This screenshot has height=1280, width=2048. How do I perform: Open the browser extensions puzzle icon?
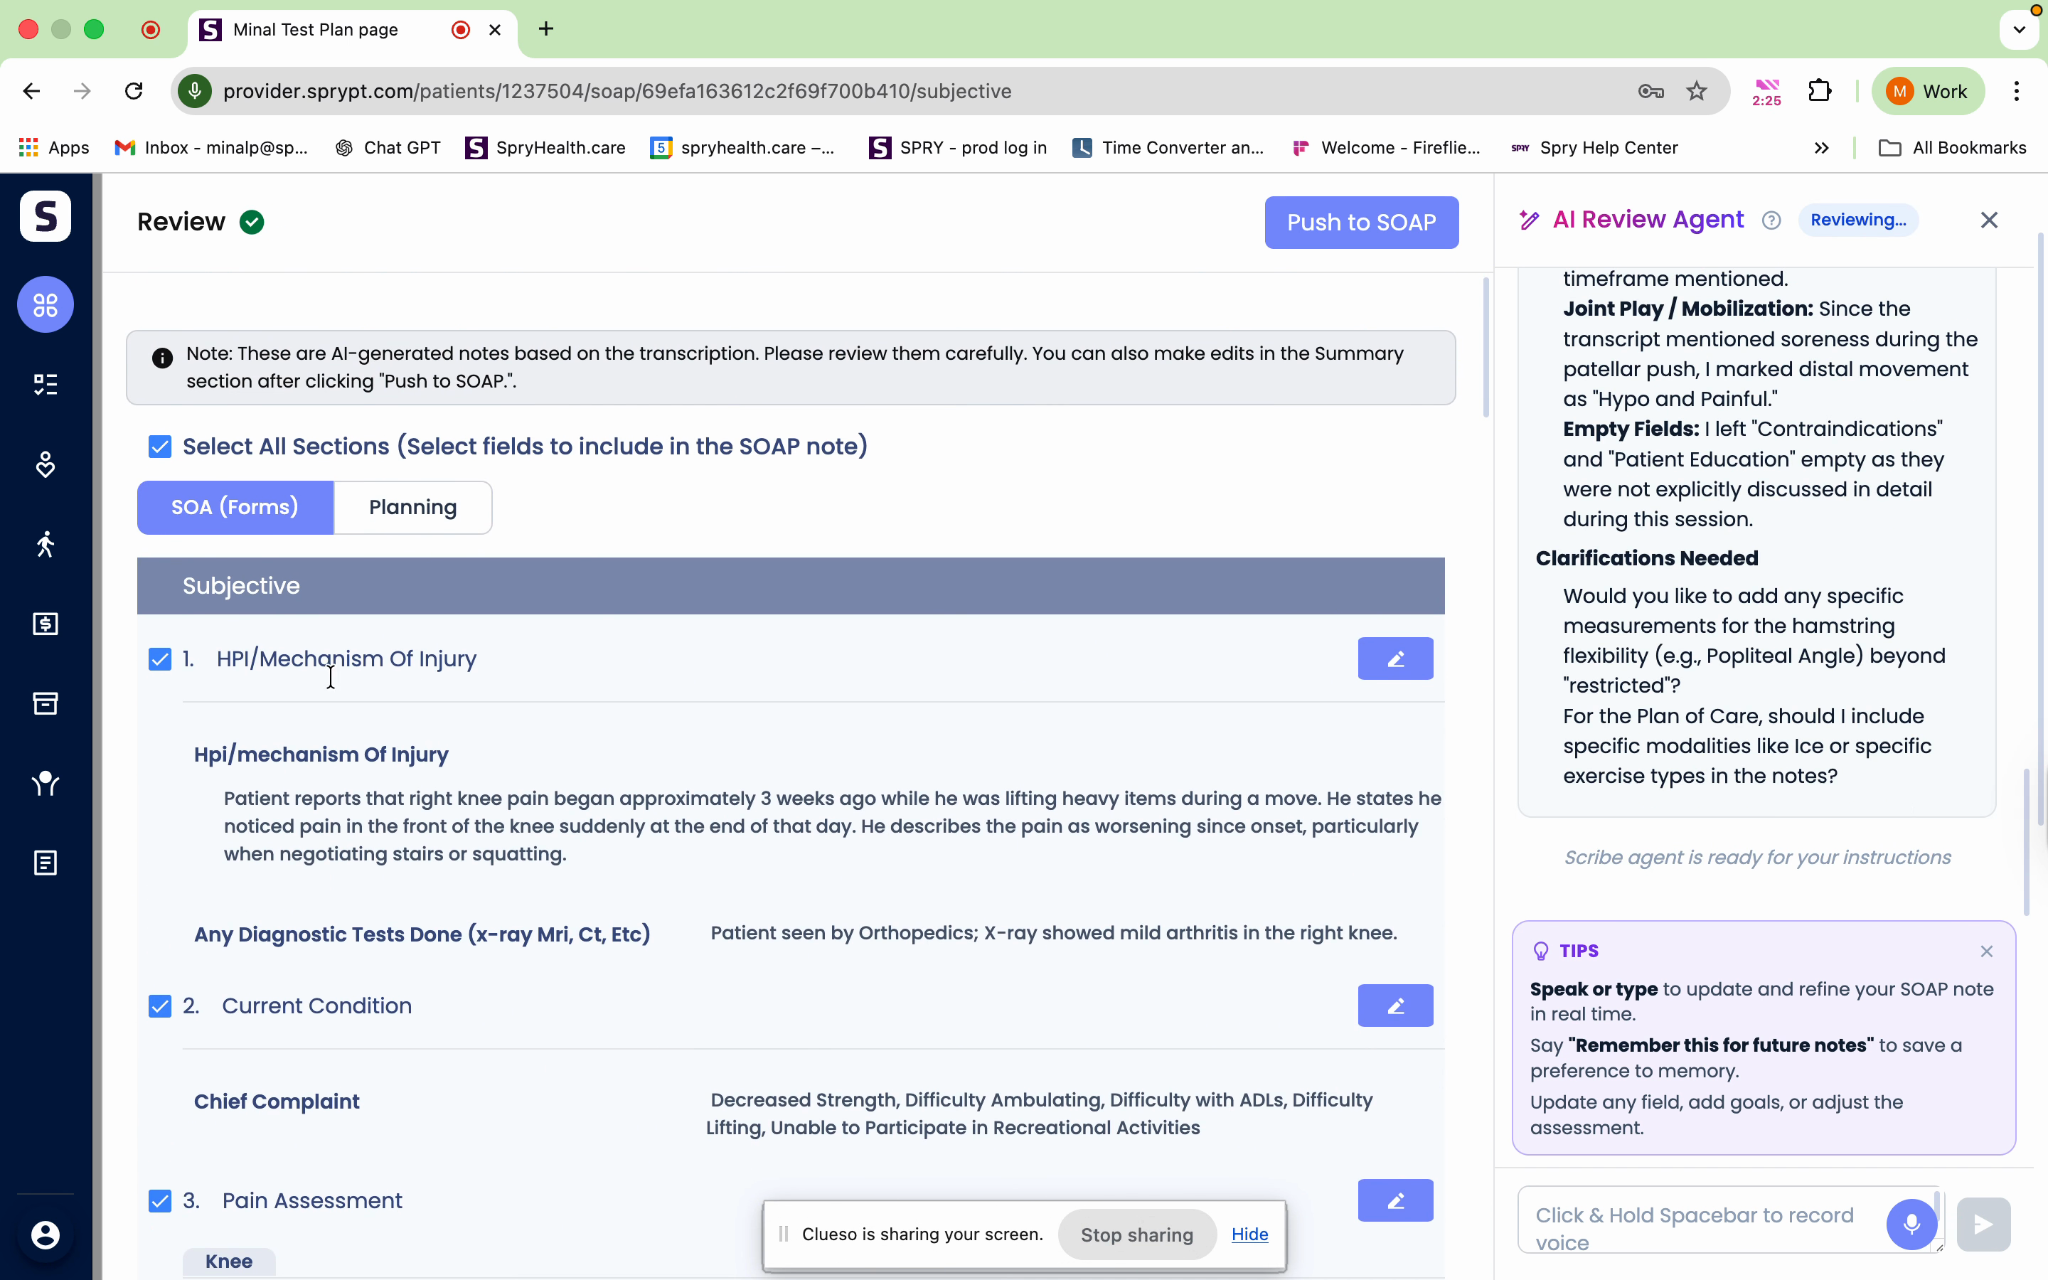click(1820, 91)
